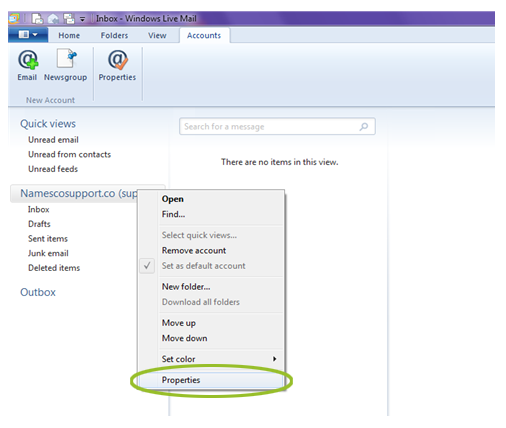
Task: Click the send/receive quick access icon
Action: [x=69, y=19]
